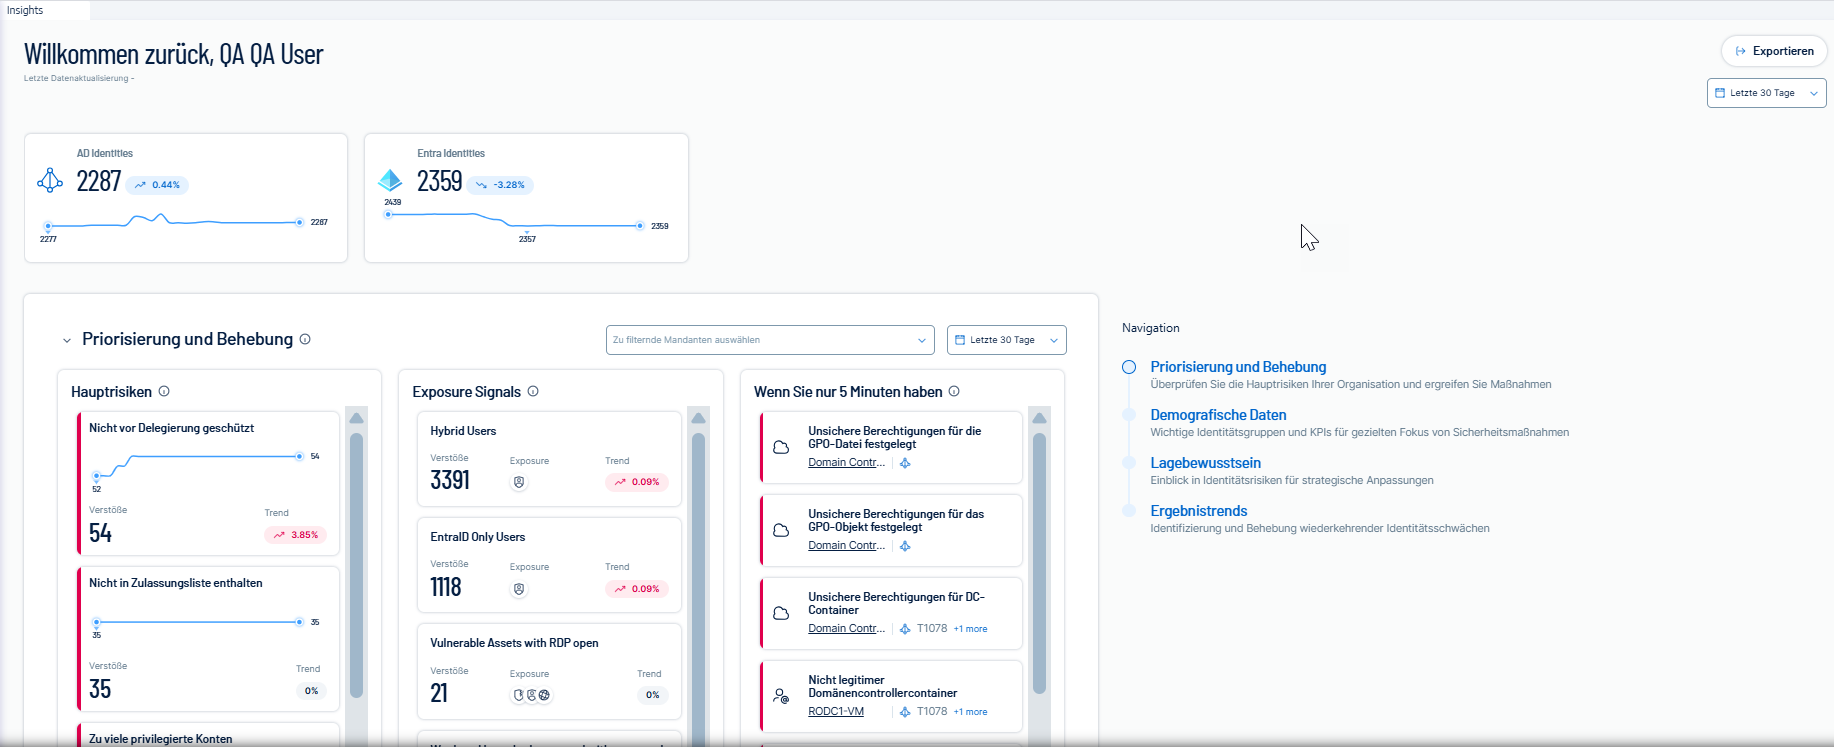The width and height of the screenshot is (1834, 747).
Task: Click cloud icon on GPO-Datei festgelegt card
Action: [x=782, y=447]
